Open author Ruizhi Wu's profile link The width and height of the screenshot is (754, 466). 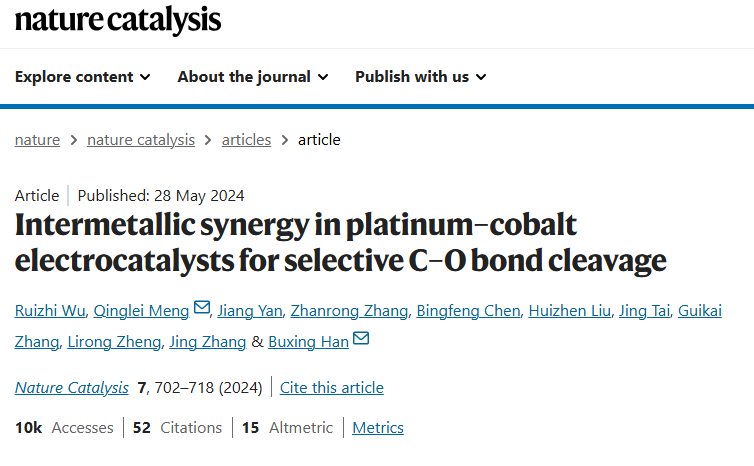pos(50,311)
